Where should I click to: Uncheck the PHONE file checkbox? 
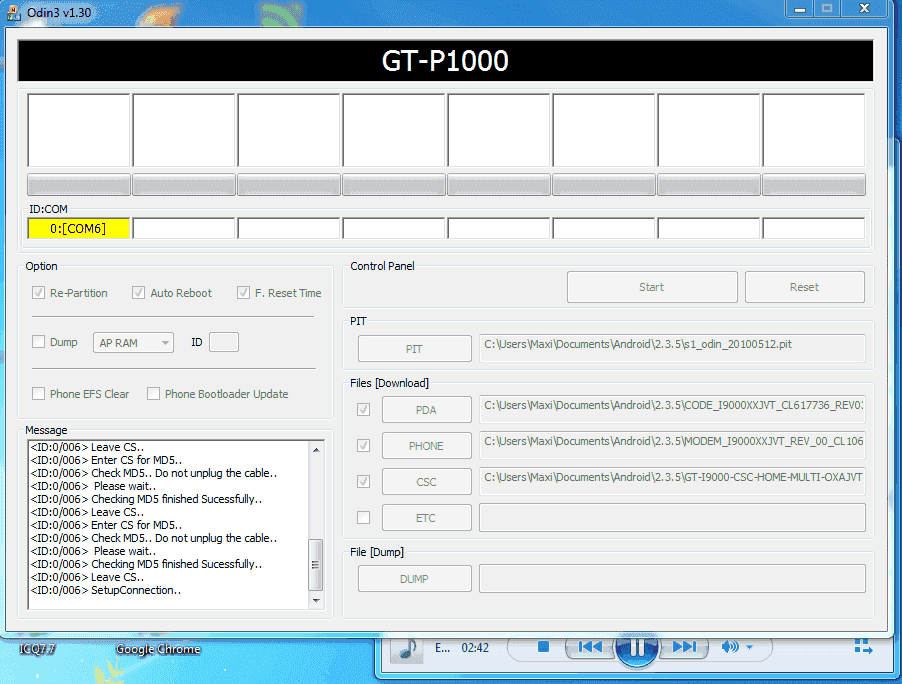[364, 446]
